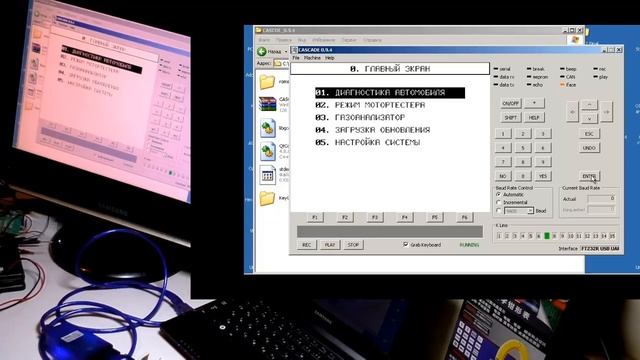Select '05. НАСТРОЙКА СИСТЕМЫ' menu line
This screenshot has width=640, height=360.
368,142
